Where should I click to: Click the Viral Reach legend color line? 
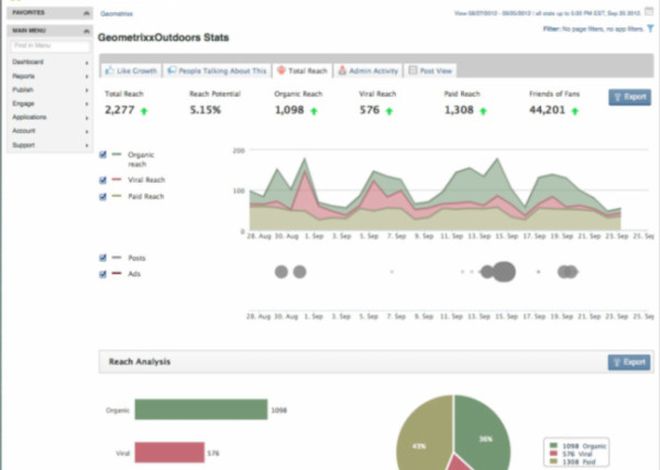pyautogui.click(x=117, y=180)
